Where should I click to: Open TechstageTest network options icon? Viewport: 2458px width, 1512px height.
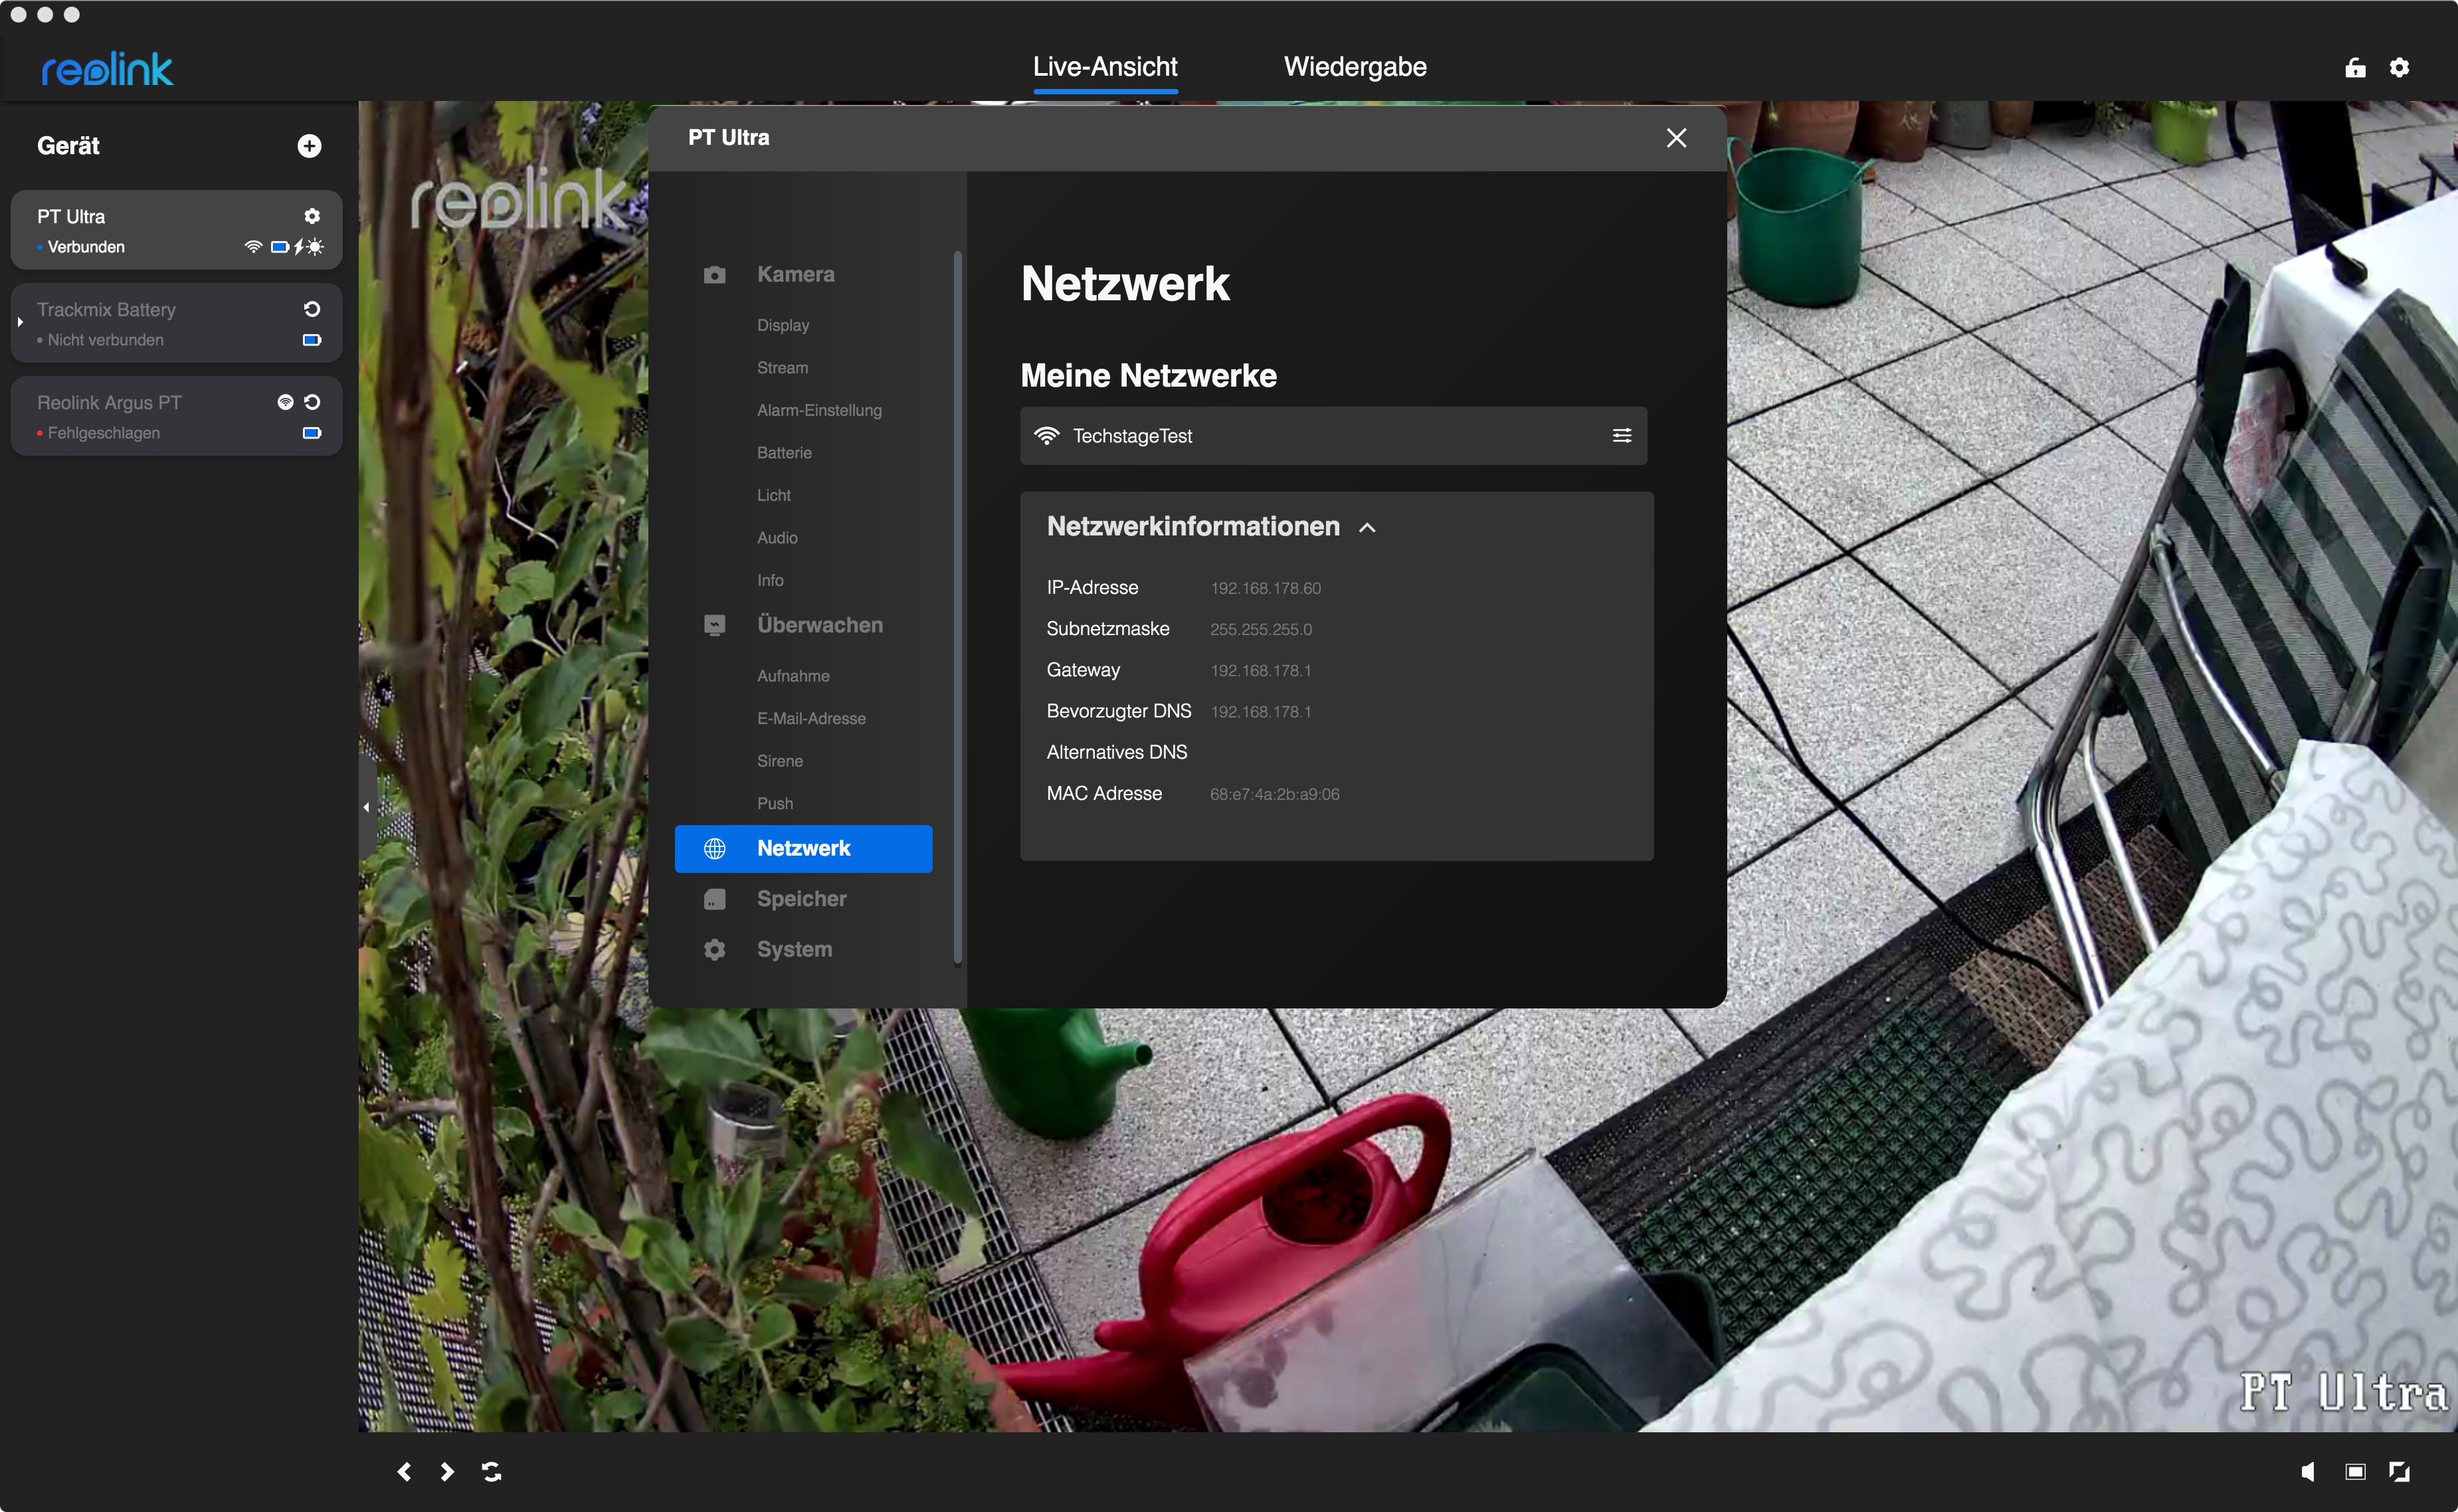pos(1621,435)
